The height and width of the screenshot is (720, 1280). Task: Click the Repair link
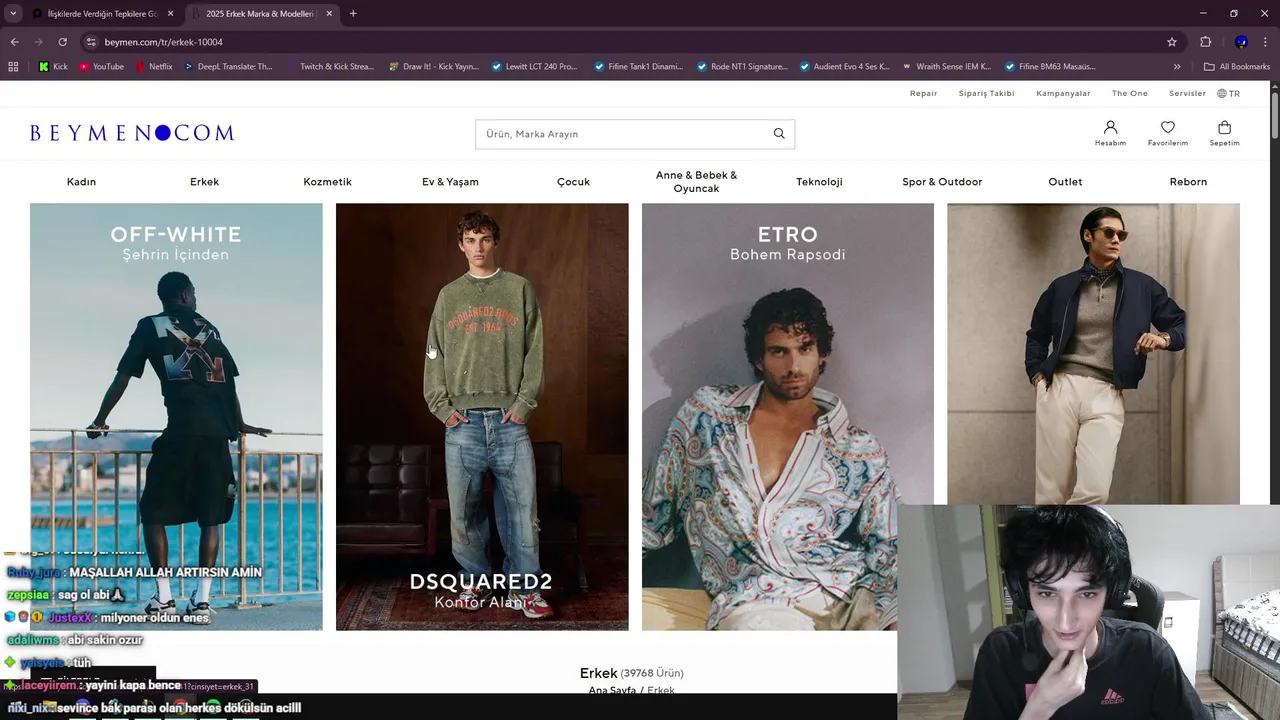click(x=923, y=93)
